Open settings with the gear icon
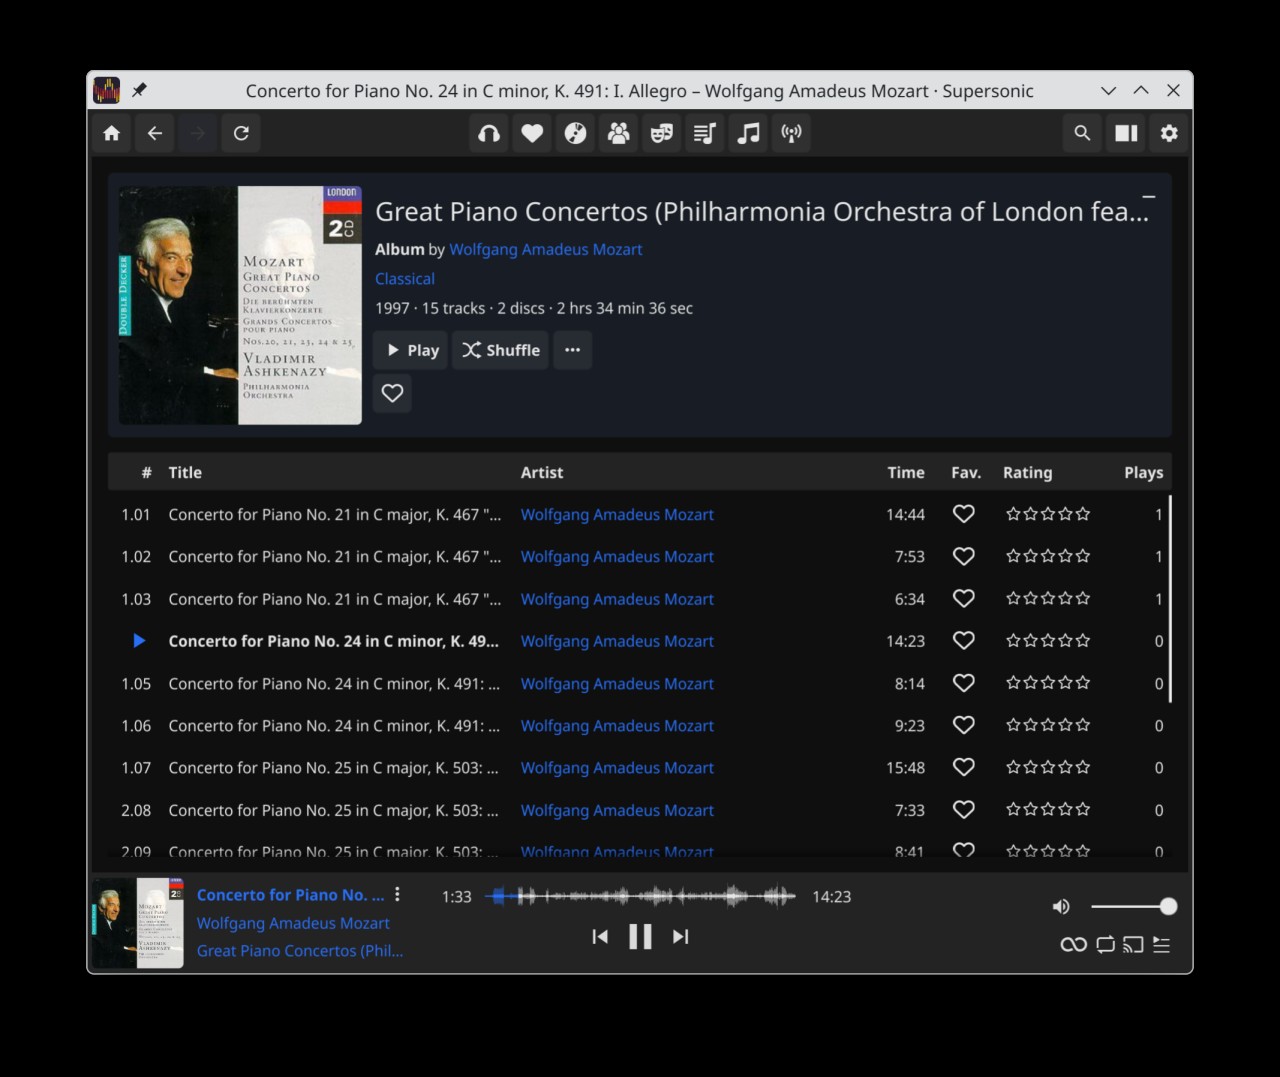 click(x=1168, y=133)
